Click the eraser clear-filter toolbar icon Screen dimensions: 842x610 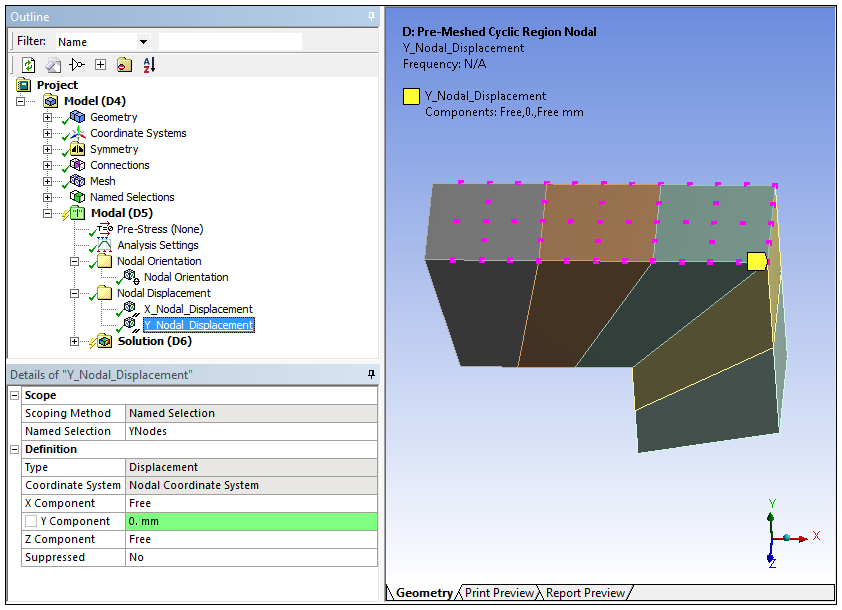click(x=52, y=65)
